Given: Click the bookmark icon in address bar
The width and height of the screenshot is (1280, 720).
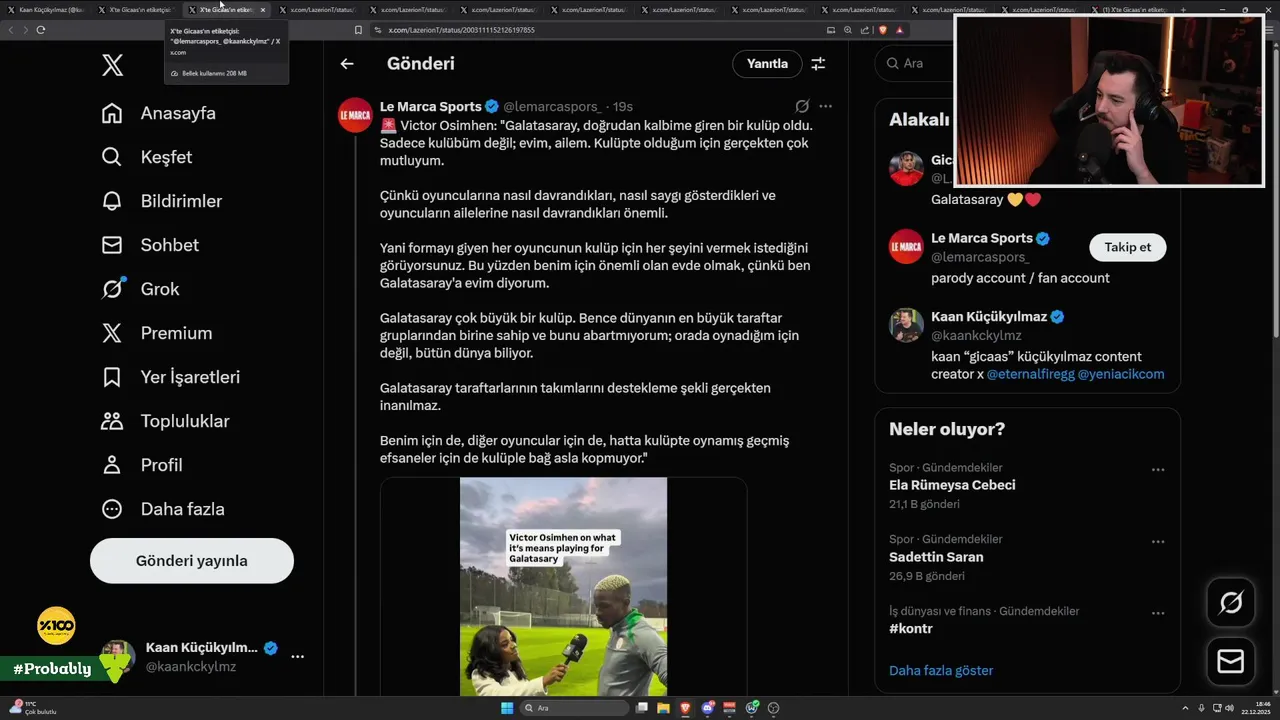Looking at the screenshot, I should (359, 30).
